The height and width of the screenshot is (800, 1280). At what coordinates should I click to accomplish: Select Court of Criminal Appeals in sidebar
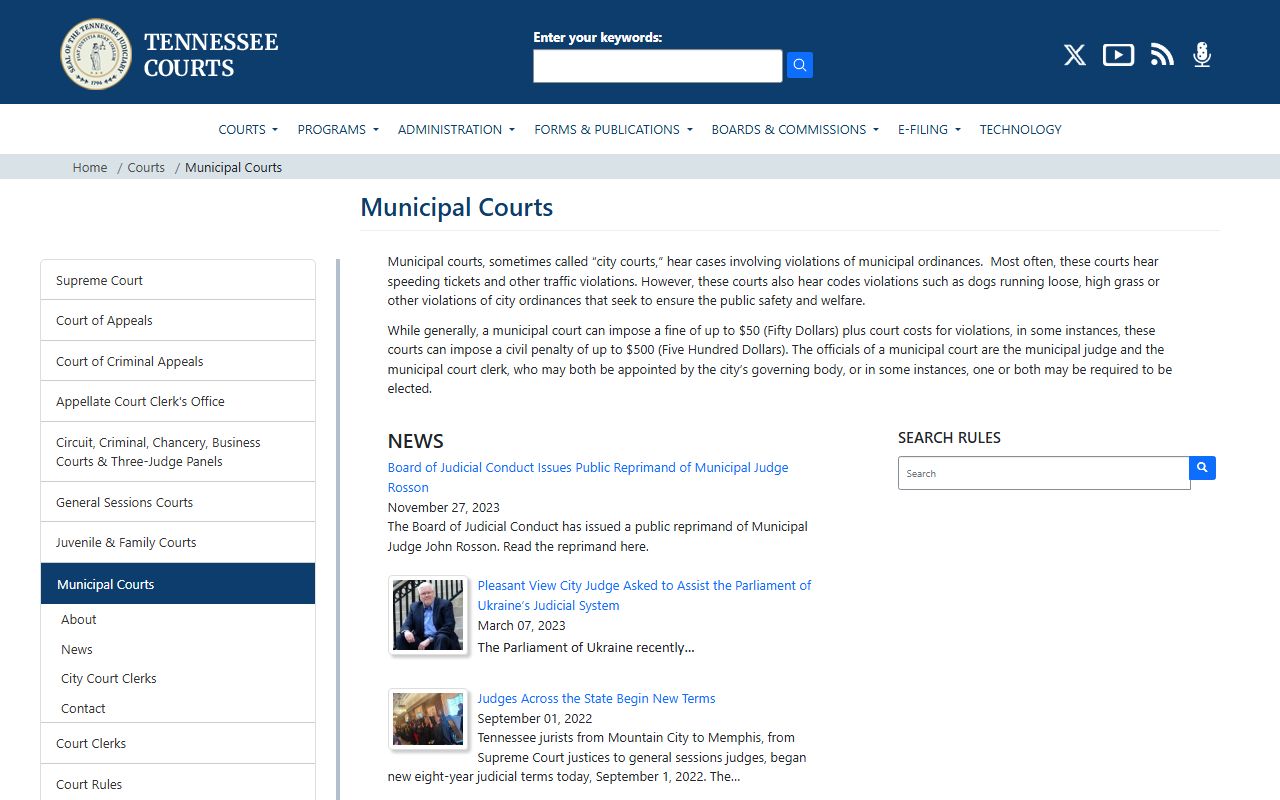click(x=178, y=361)
